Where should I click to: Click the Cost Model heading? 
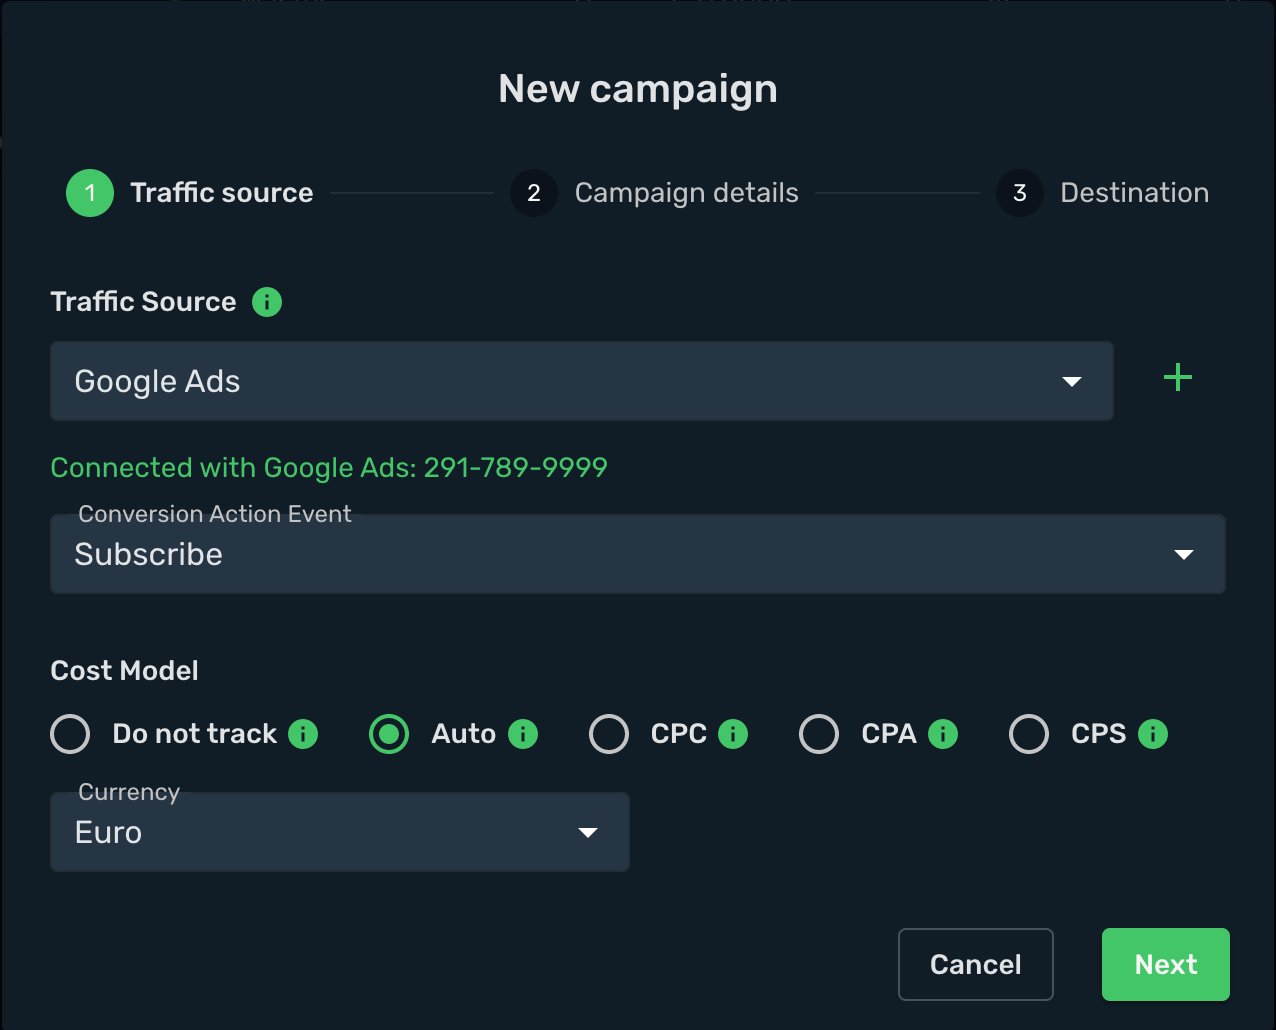(125, 671)
